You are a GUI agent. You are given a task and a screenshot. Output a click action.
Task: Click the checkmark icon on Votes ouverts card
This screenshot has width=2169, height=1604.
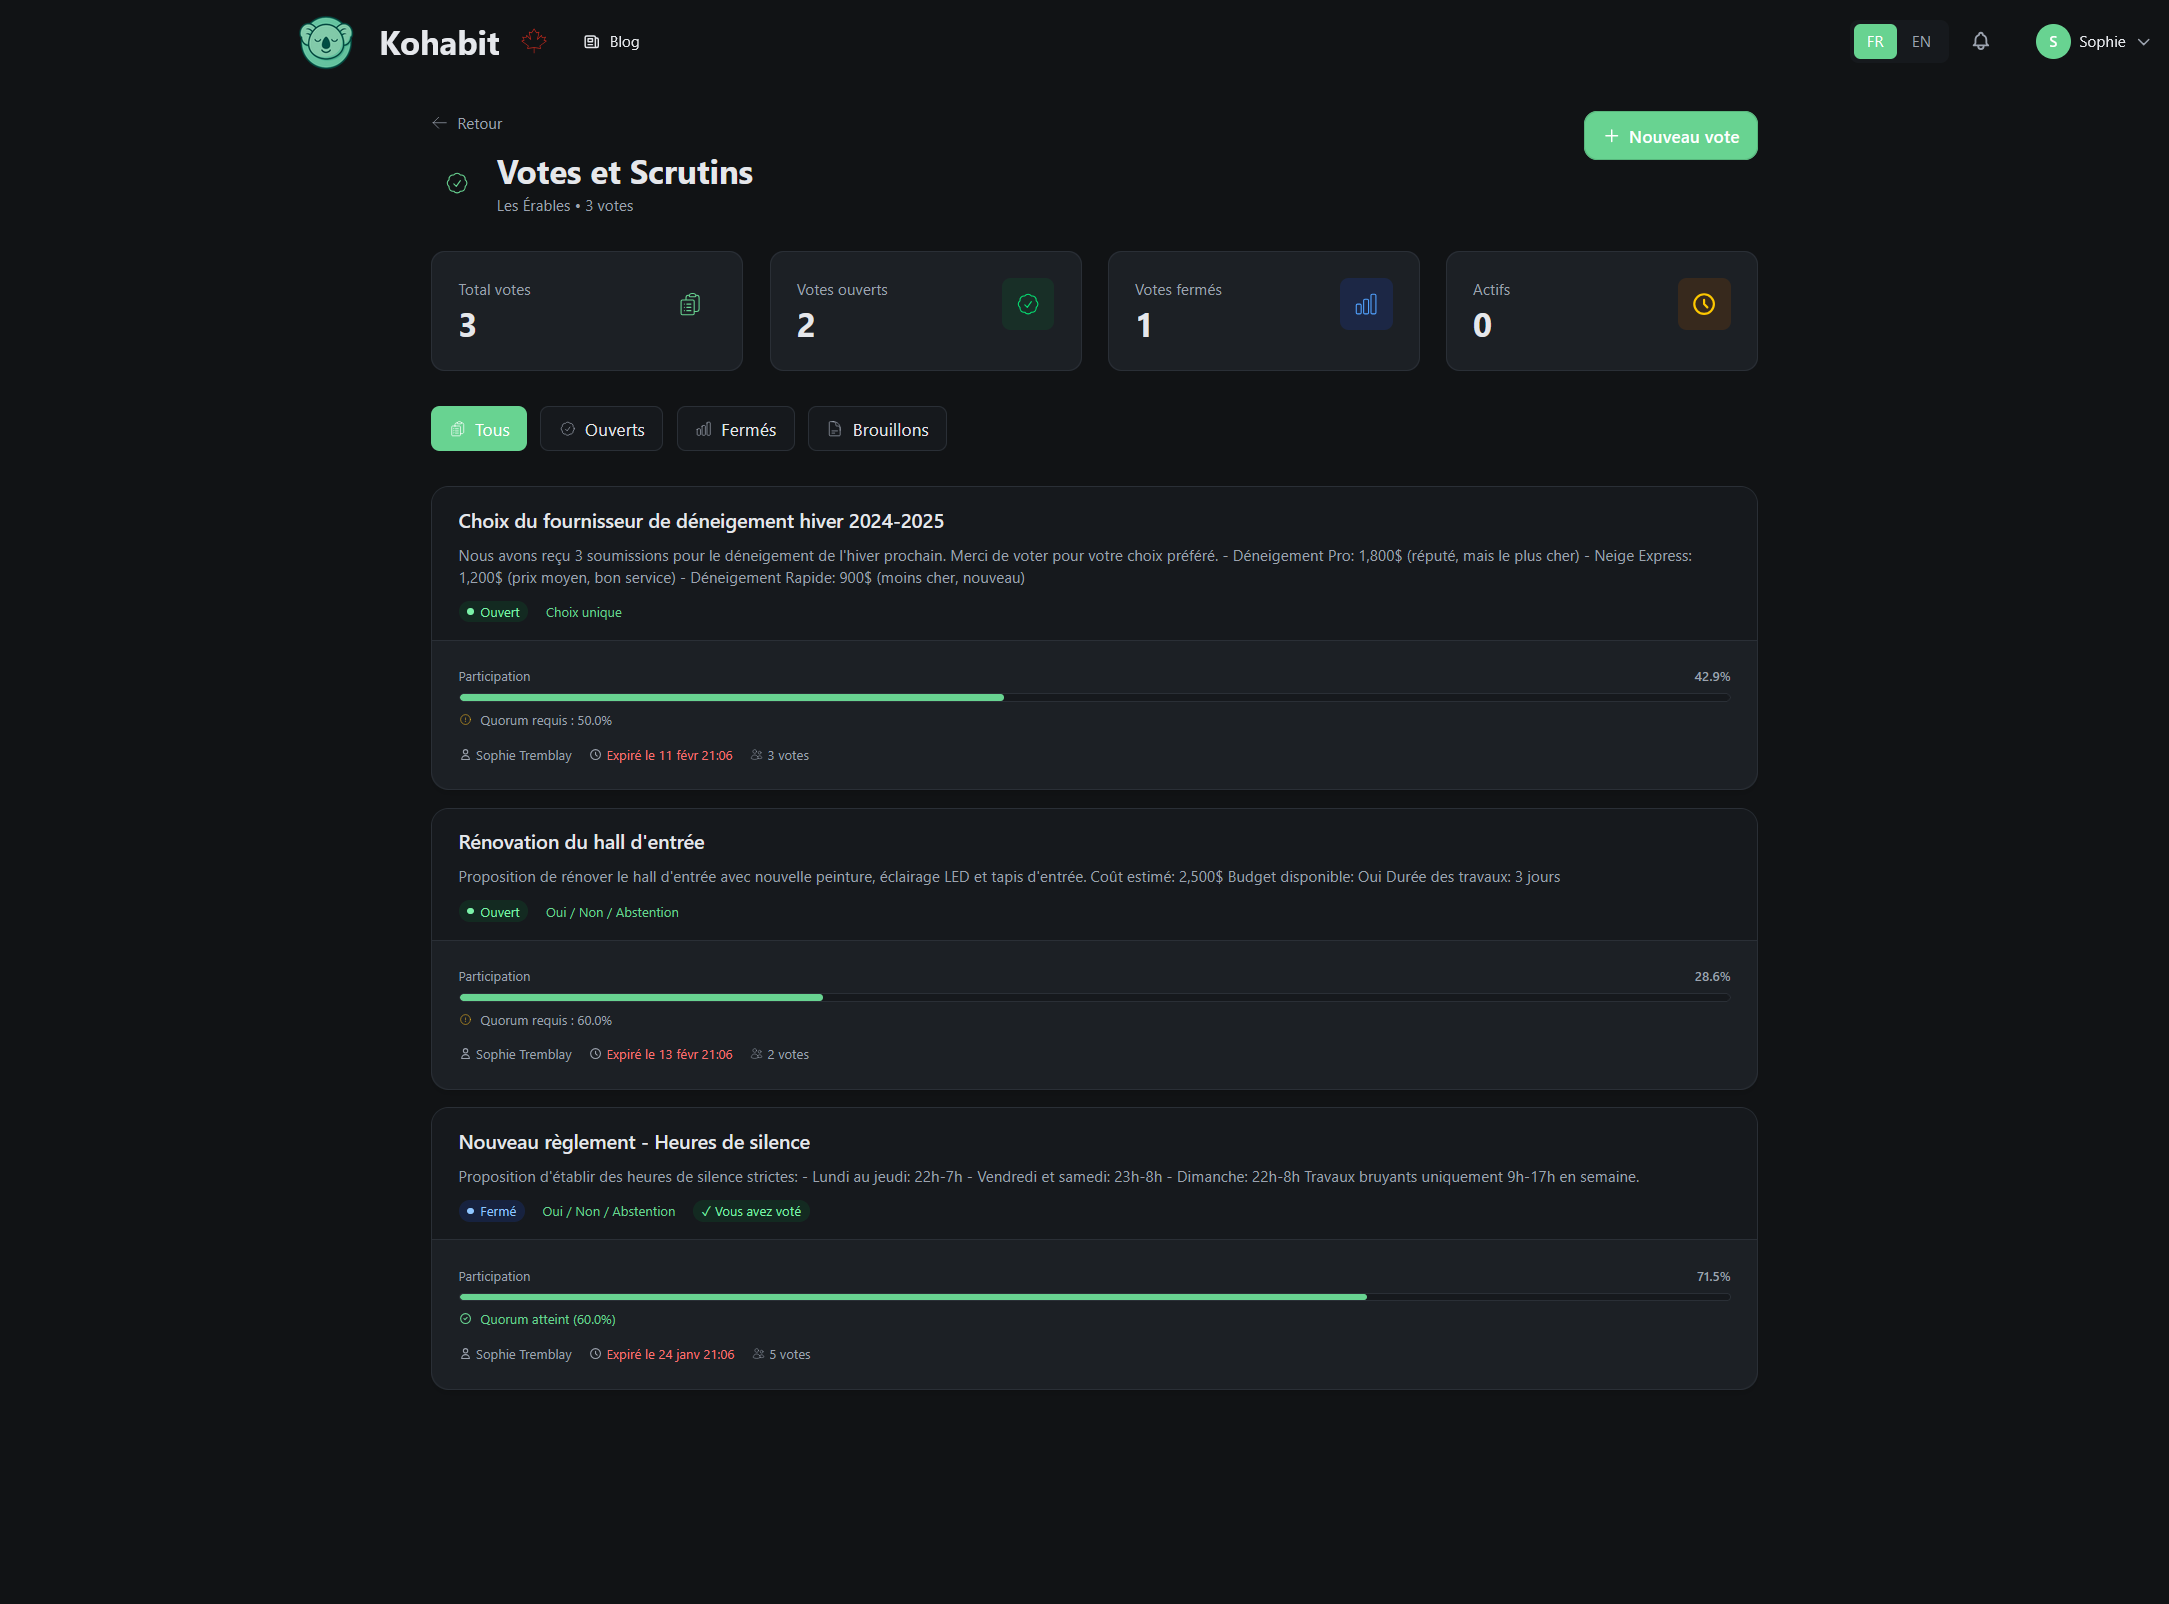(1027, 303)
